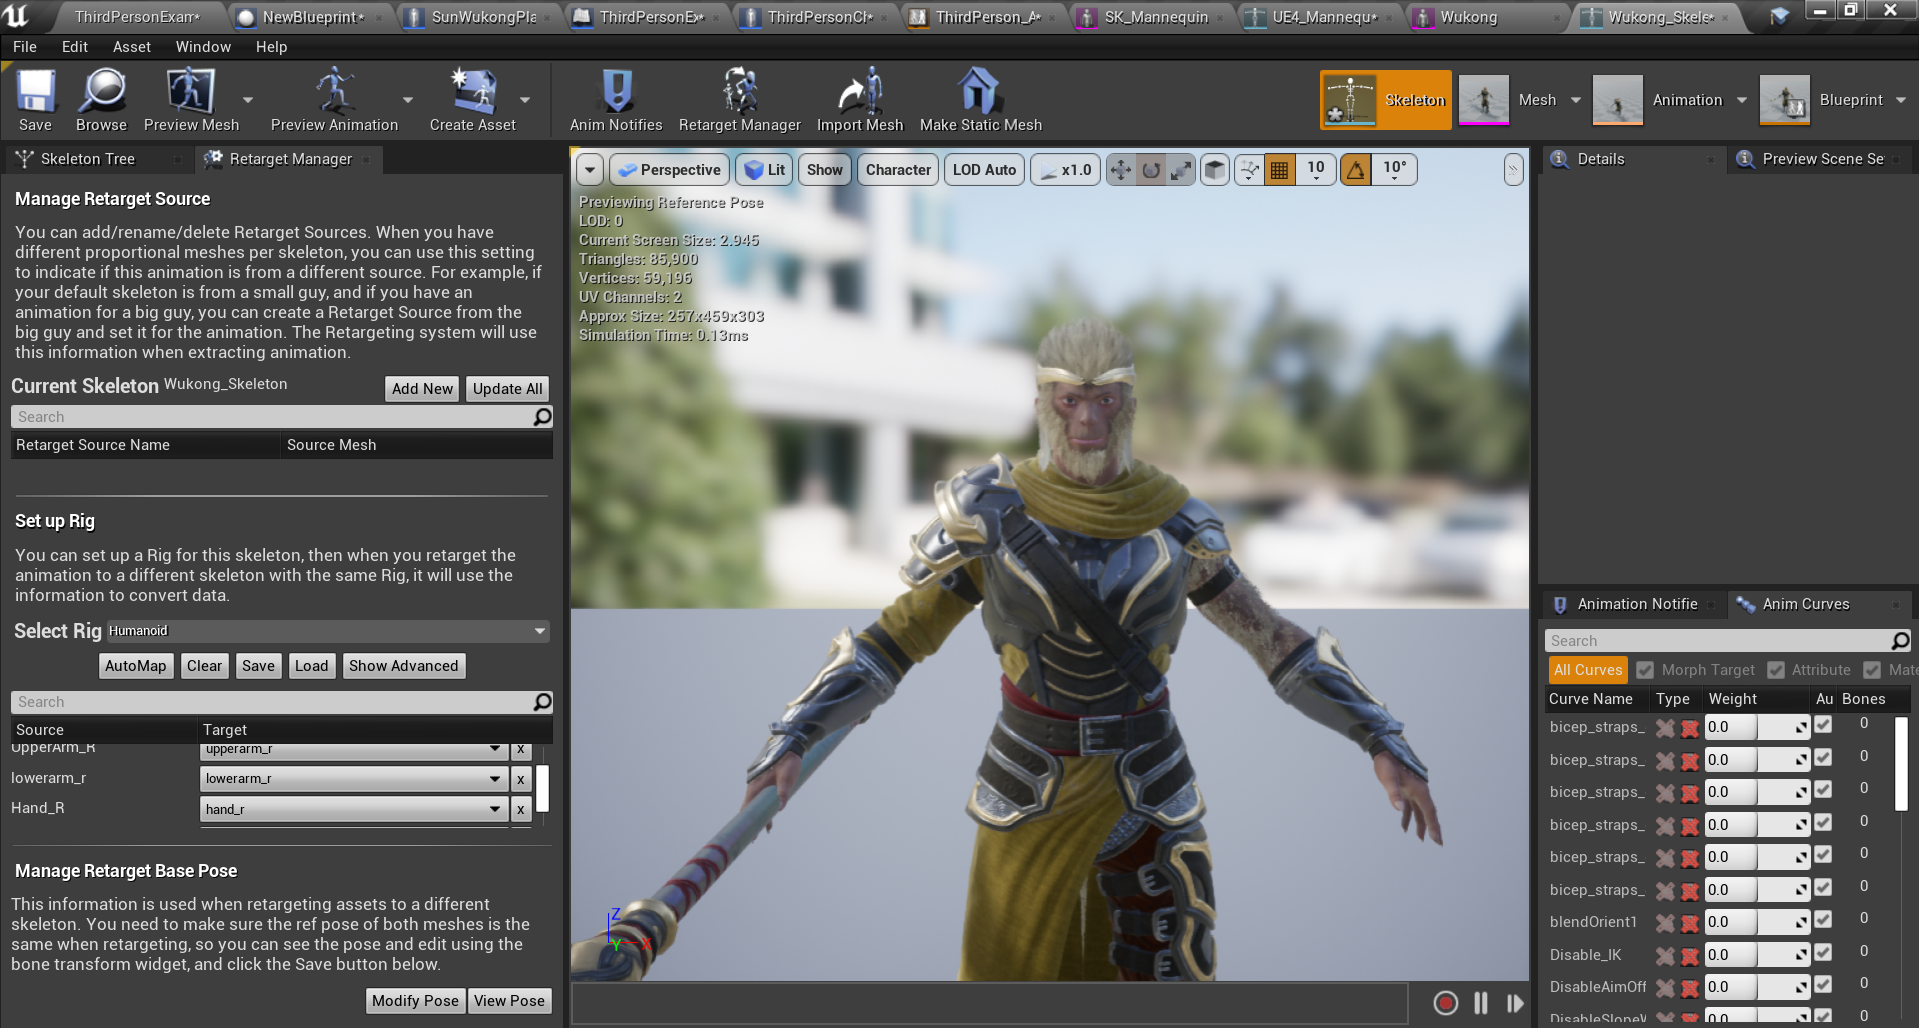Open Preview Mesh dropdown arrow
The width and height of the screenshot is (1919, 1028).
pos(248,100)
